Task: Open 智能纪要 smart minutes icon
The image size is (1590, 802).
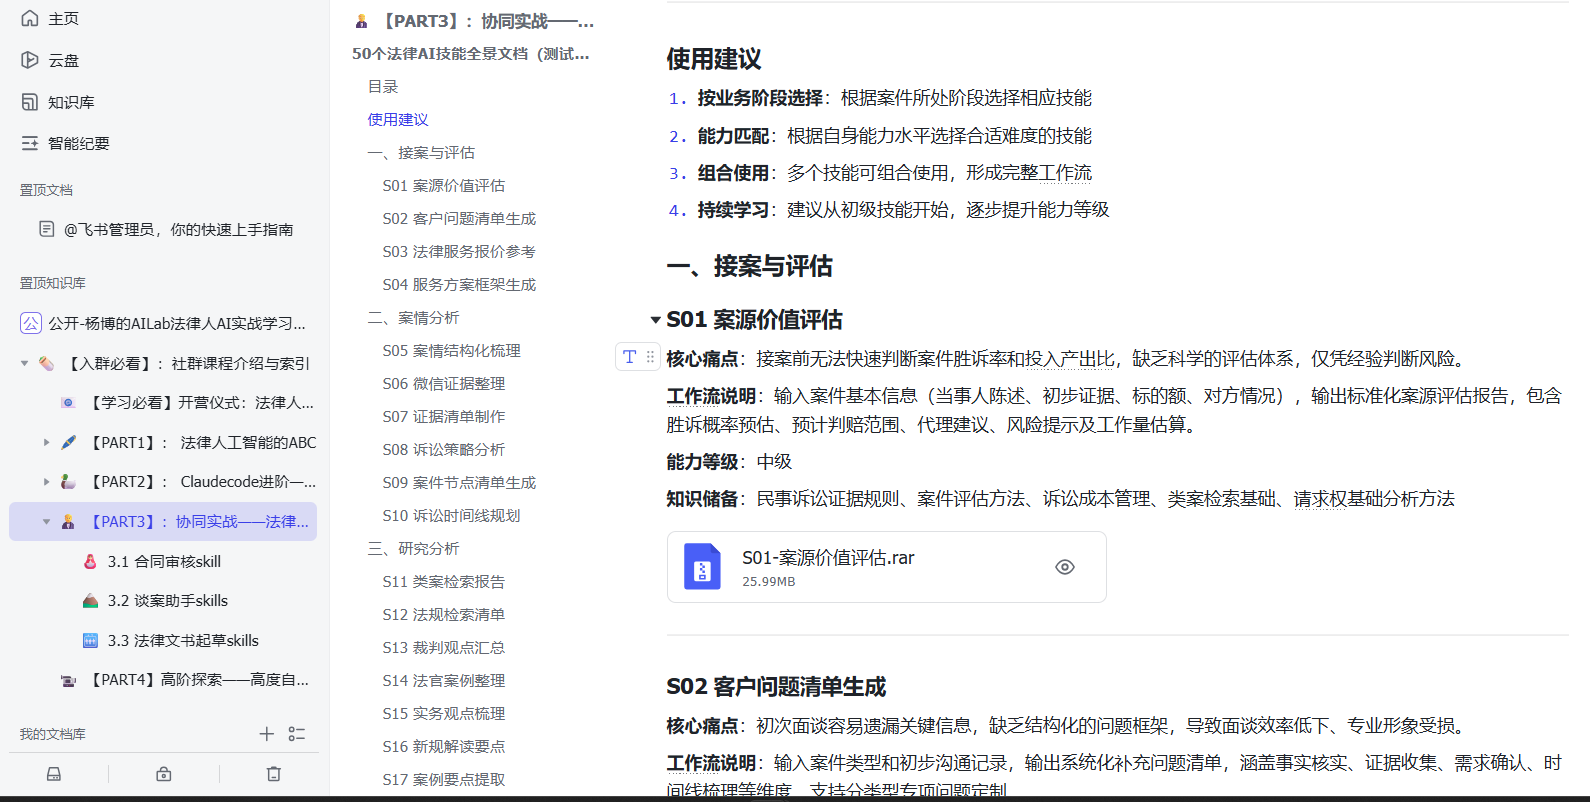Action: tap(30, 143)
